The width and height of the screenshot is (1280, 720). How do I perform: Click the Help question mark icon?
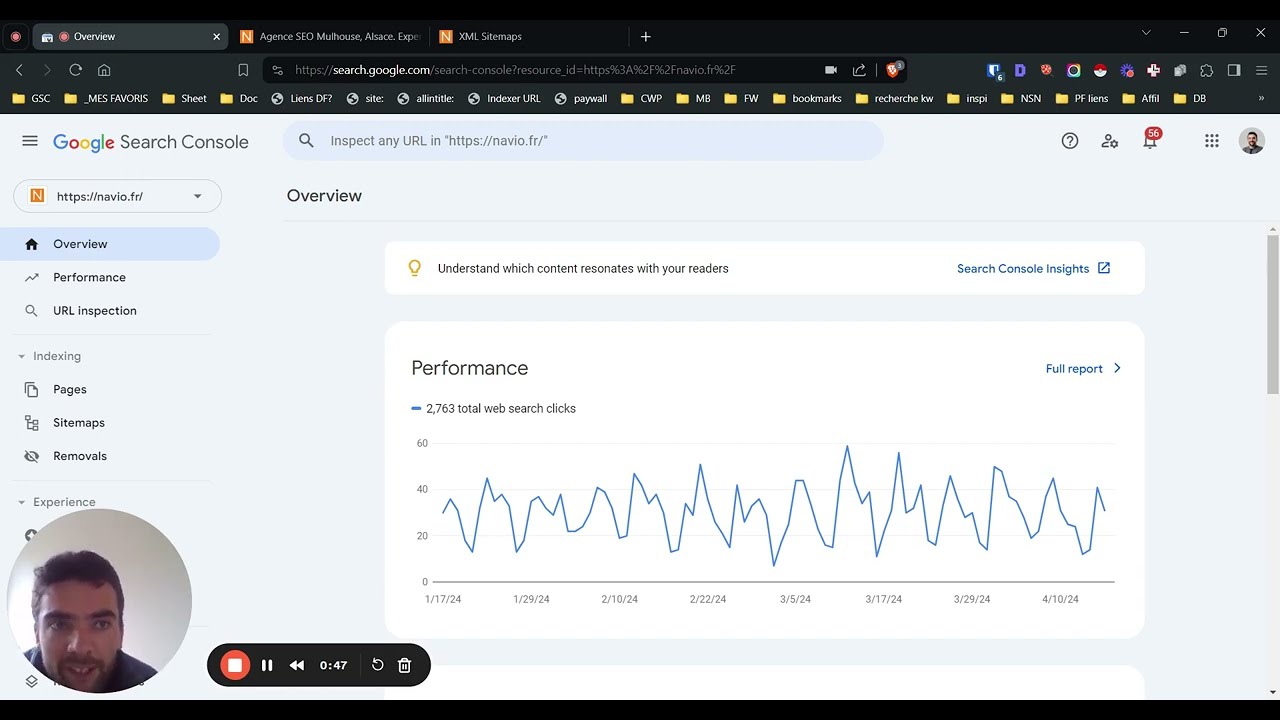click(1070, 141)
